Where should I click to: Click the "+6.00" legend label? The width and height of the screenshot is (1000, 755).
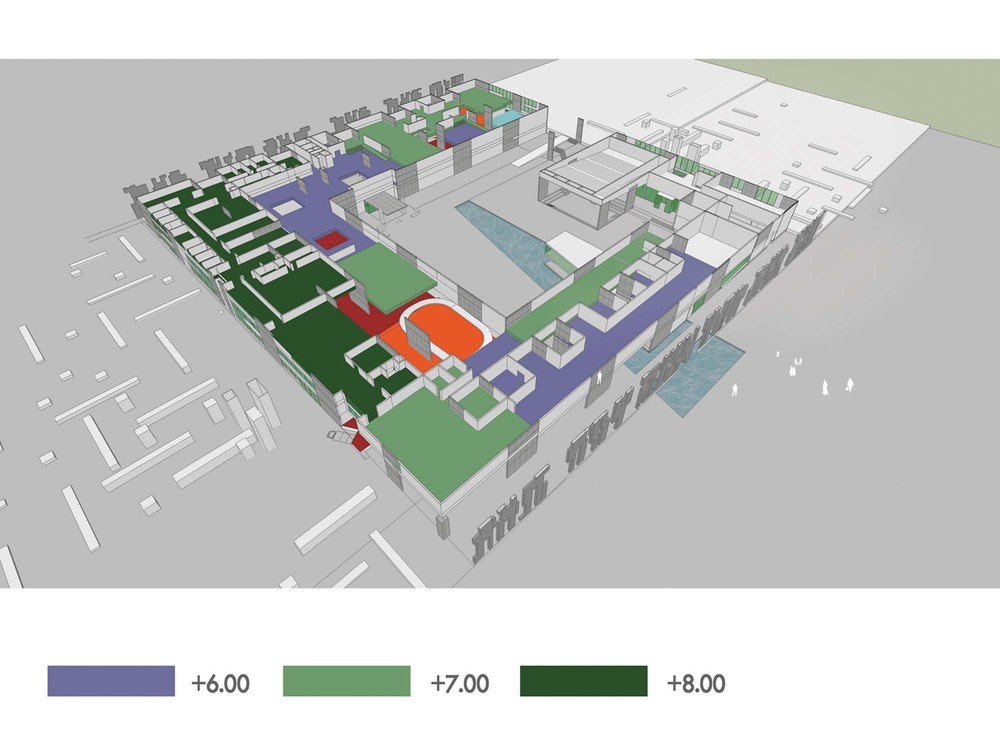[221, 684]
